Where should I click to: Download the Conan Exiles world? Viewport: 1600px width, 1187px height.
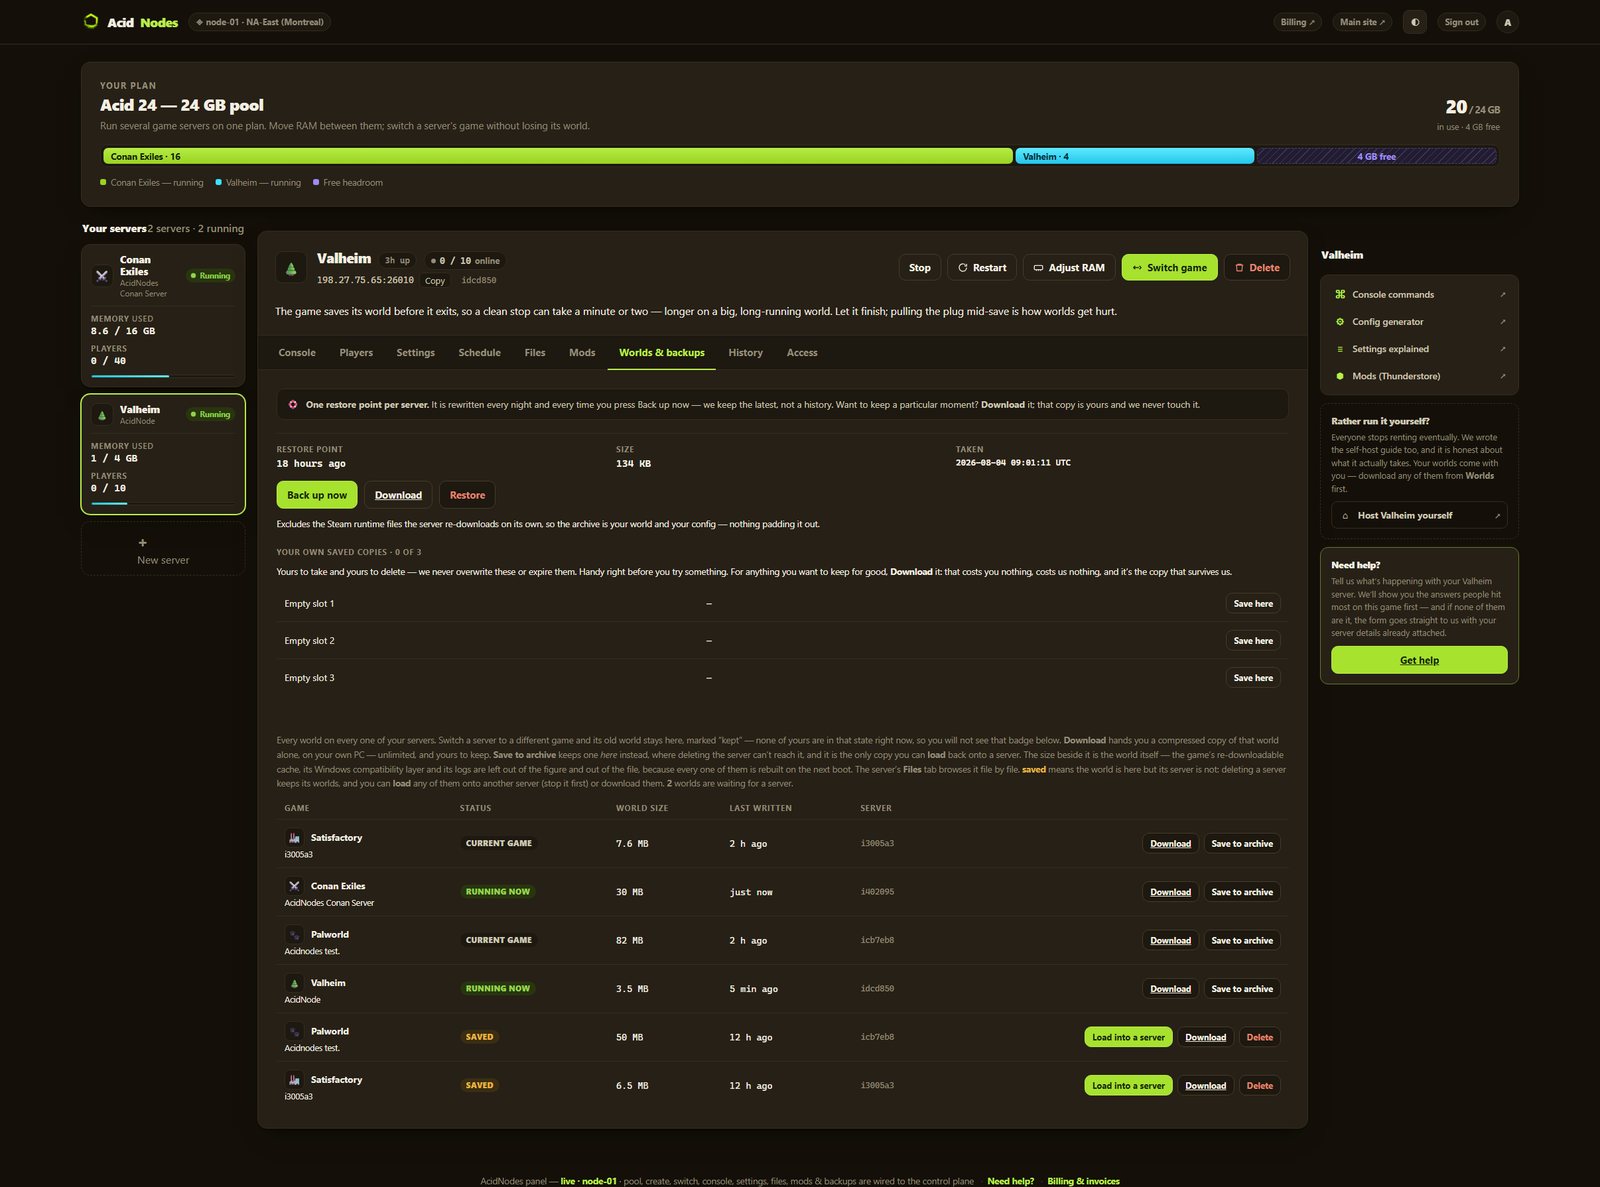pyautogui.click(x=1170, y=892)
